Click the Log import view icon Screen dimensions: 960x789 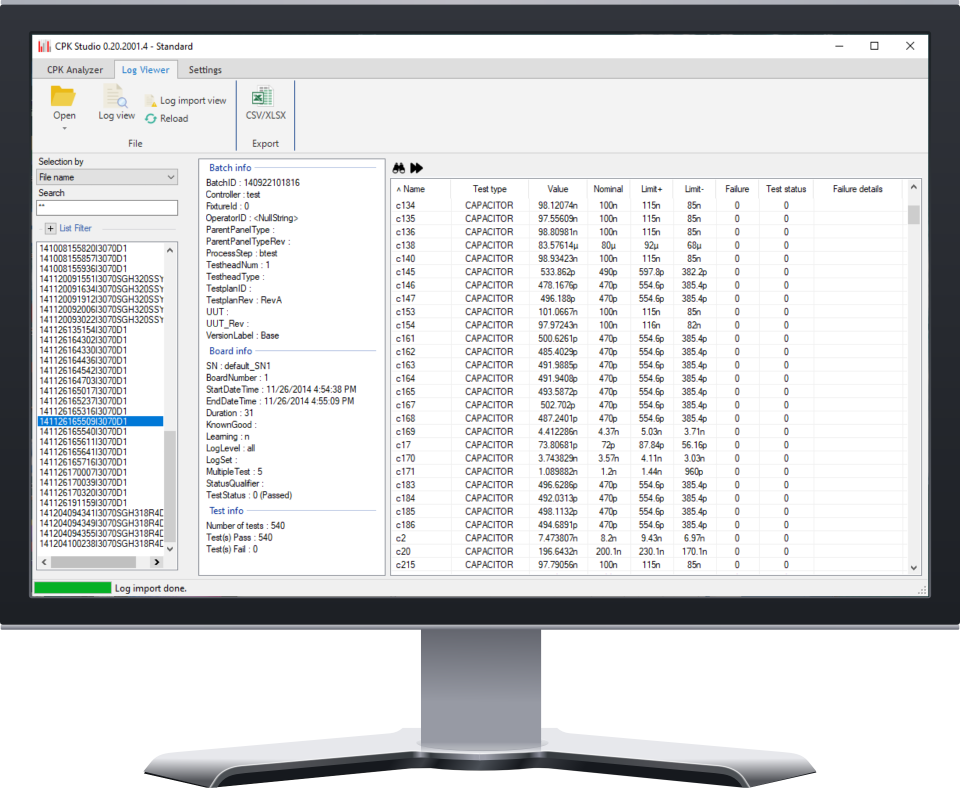point(151,101)
